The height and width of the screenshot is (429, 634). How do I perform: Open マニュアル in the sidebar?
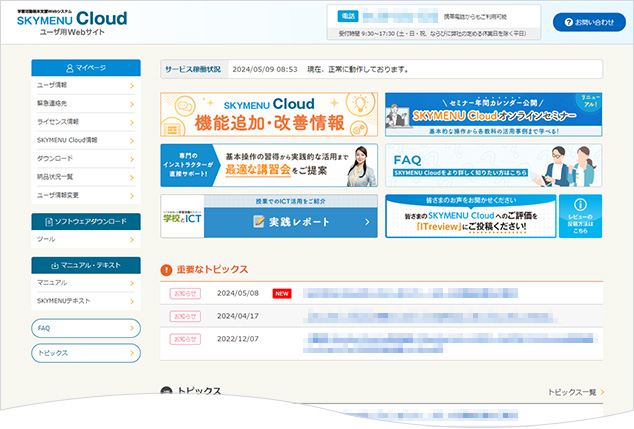tap(84, 284)
